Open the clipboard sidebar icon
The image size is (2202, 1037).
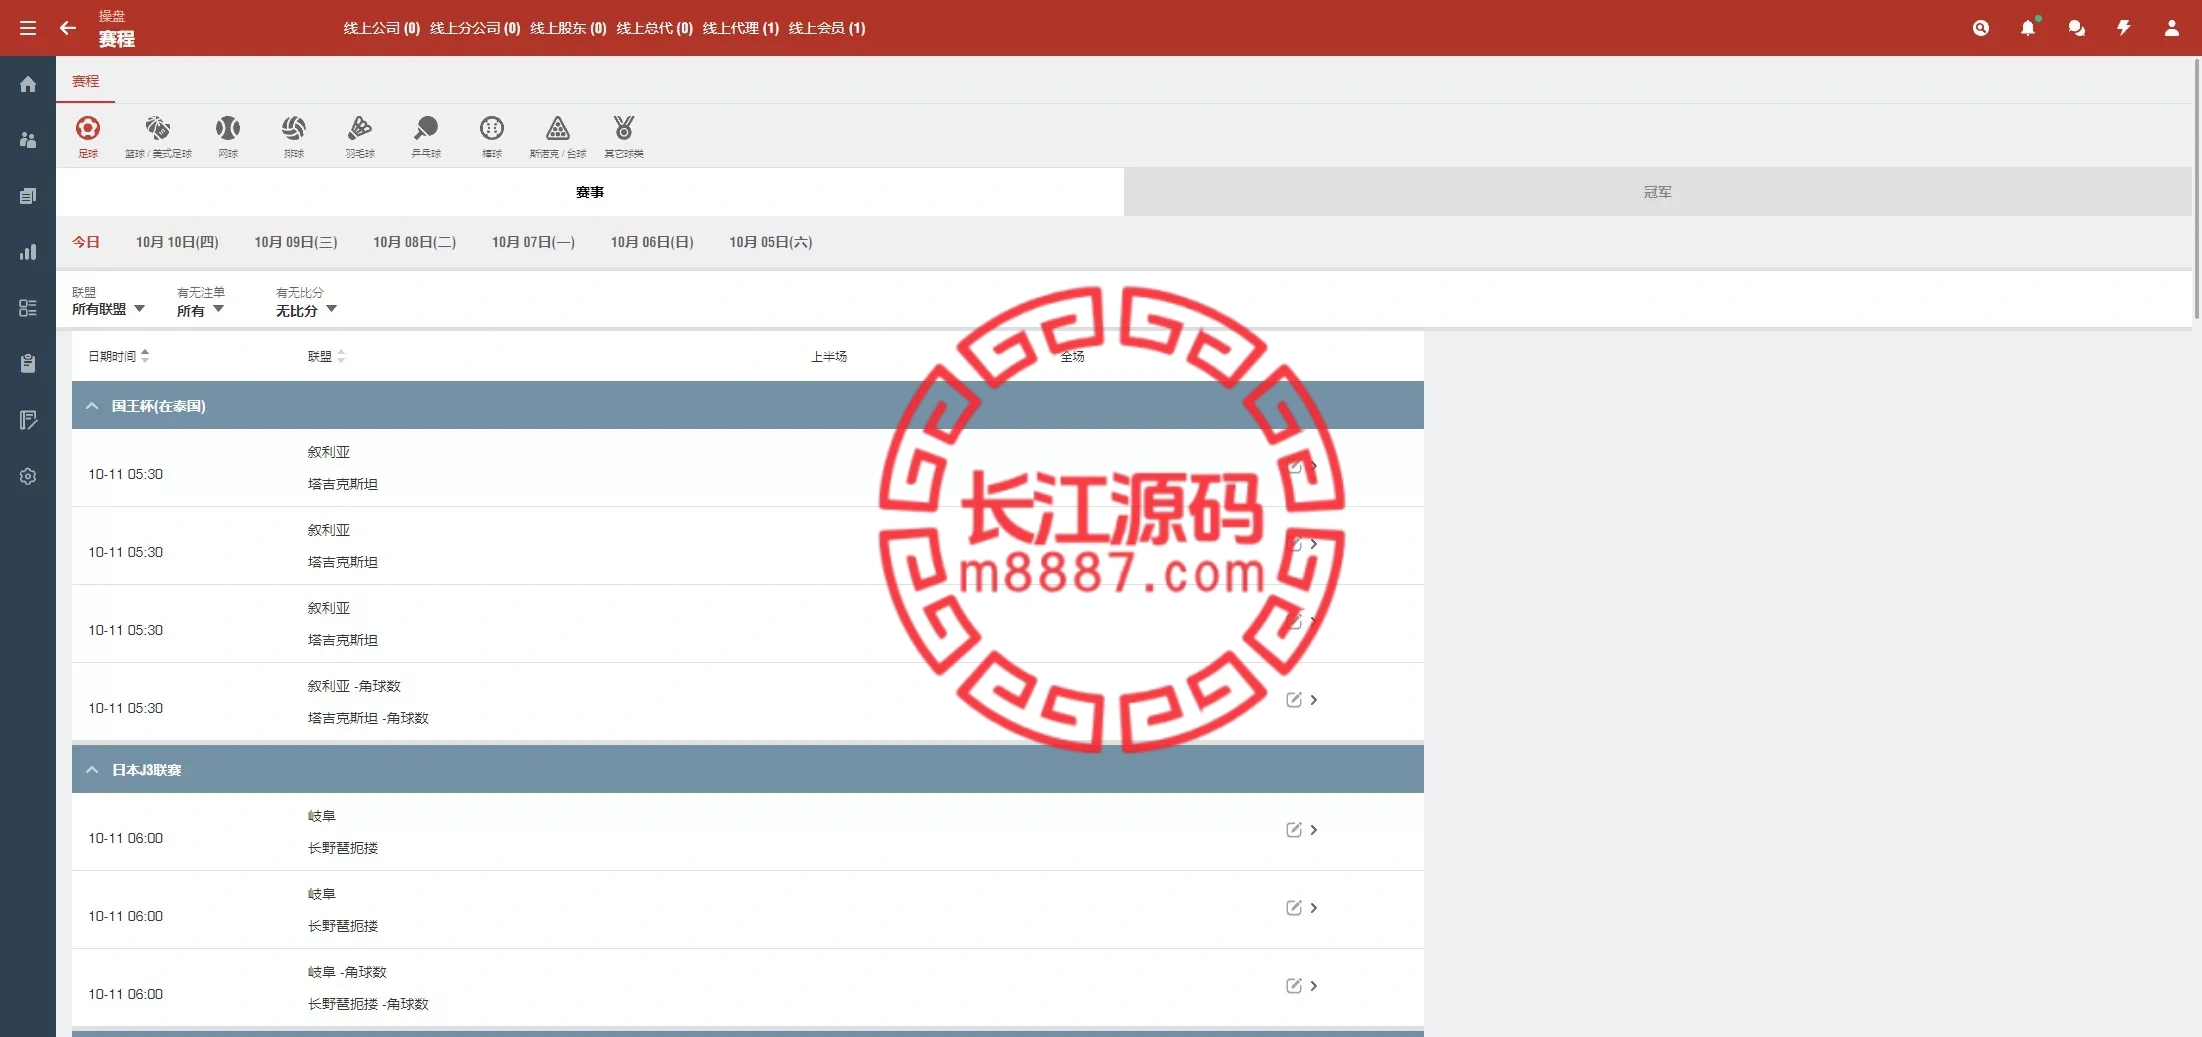pyautogui.click(x=28, y=364)
